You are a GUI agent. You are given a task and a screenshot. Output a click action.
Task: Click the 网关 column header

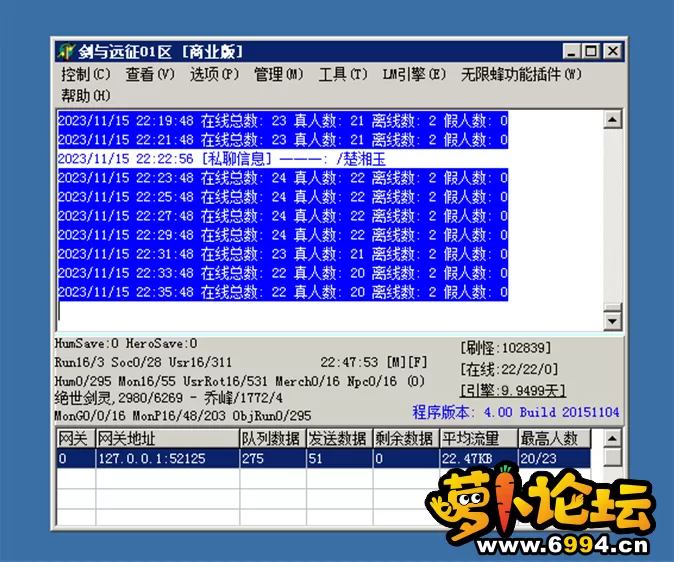pos(76,439)
